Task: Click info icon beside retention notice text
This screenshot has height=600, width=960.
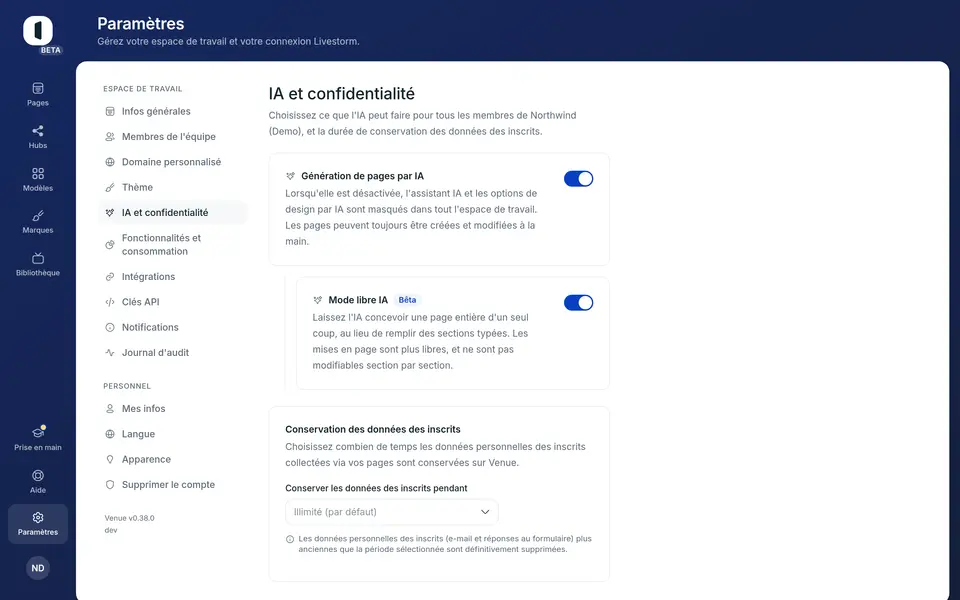Action: (x=290, y=539)
